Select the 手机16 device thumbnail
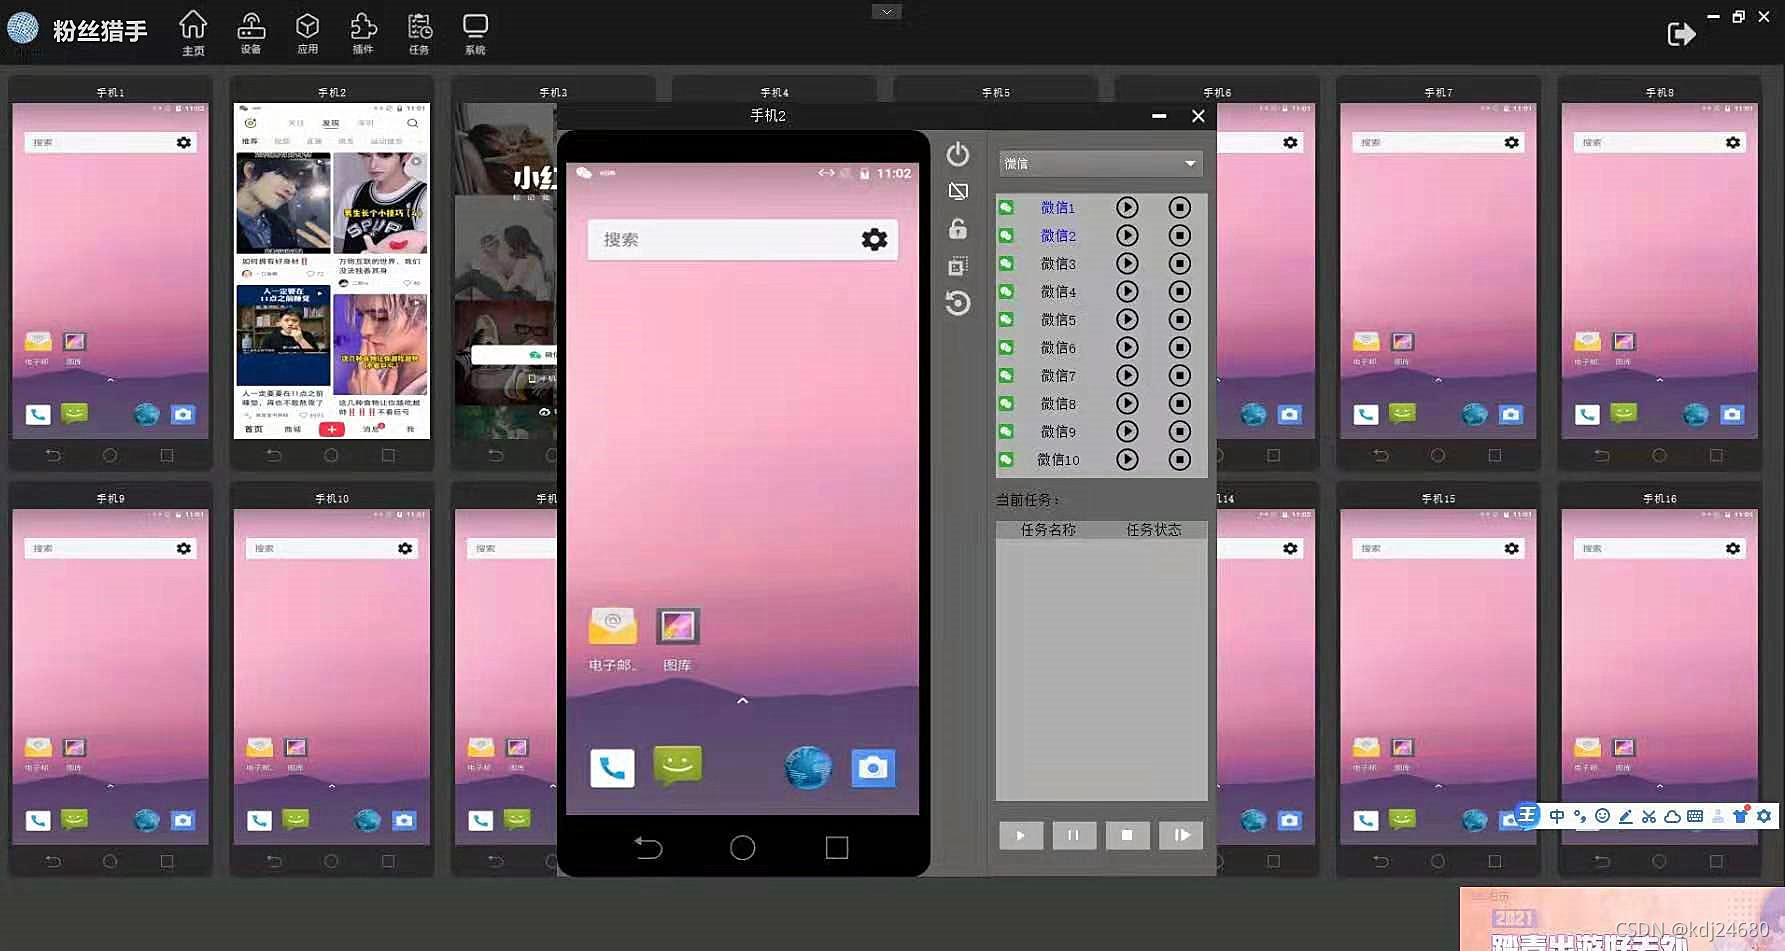 pyautogui.click(x=1659, y=679)
